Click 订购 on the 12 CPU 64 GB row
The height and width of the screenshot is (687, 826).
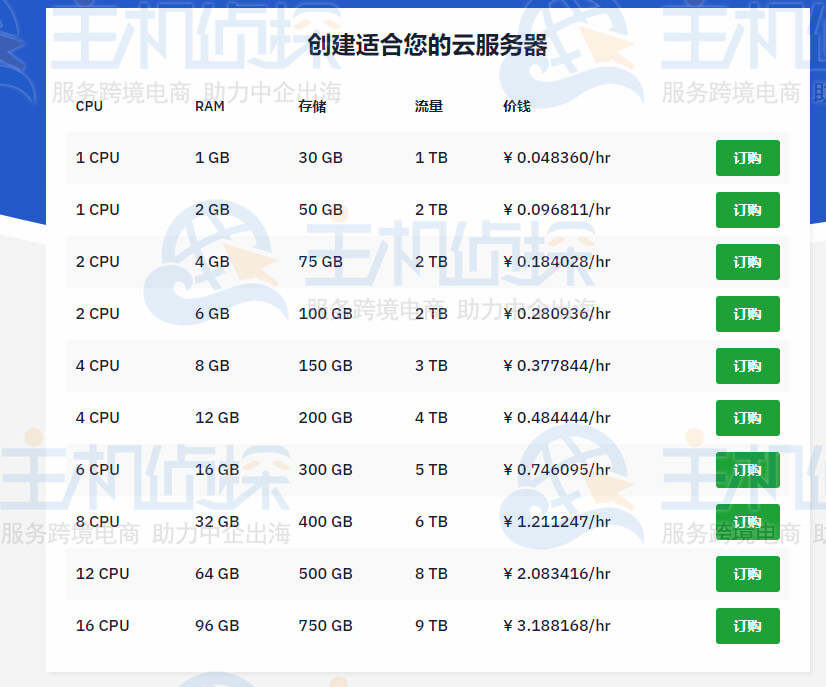(x=747, y=574)
